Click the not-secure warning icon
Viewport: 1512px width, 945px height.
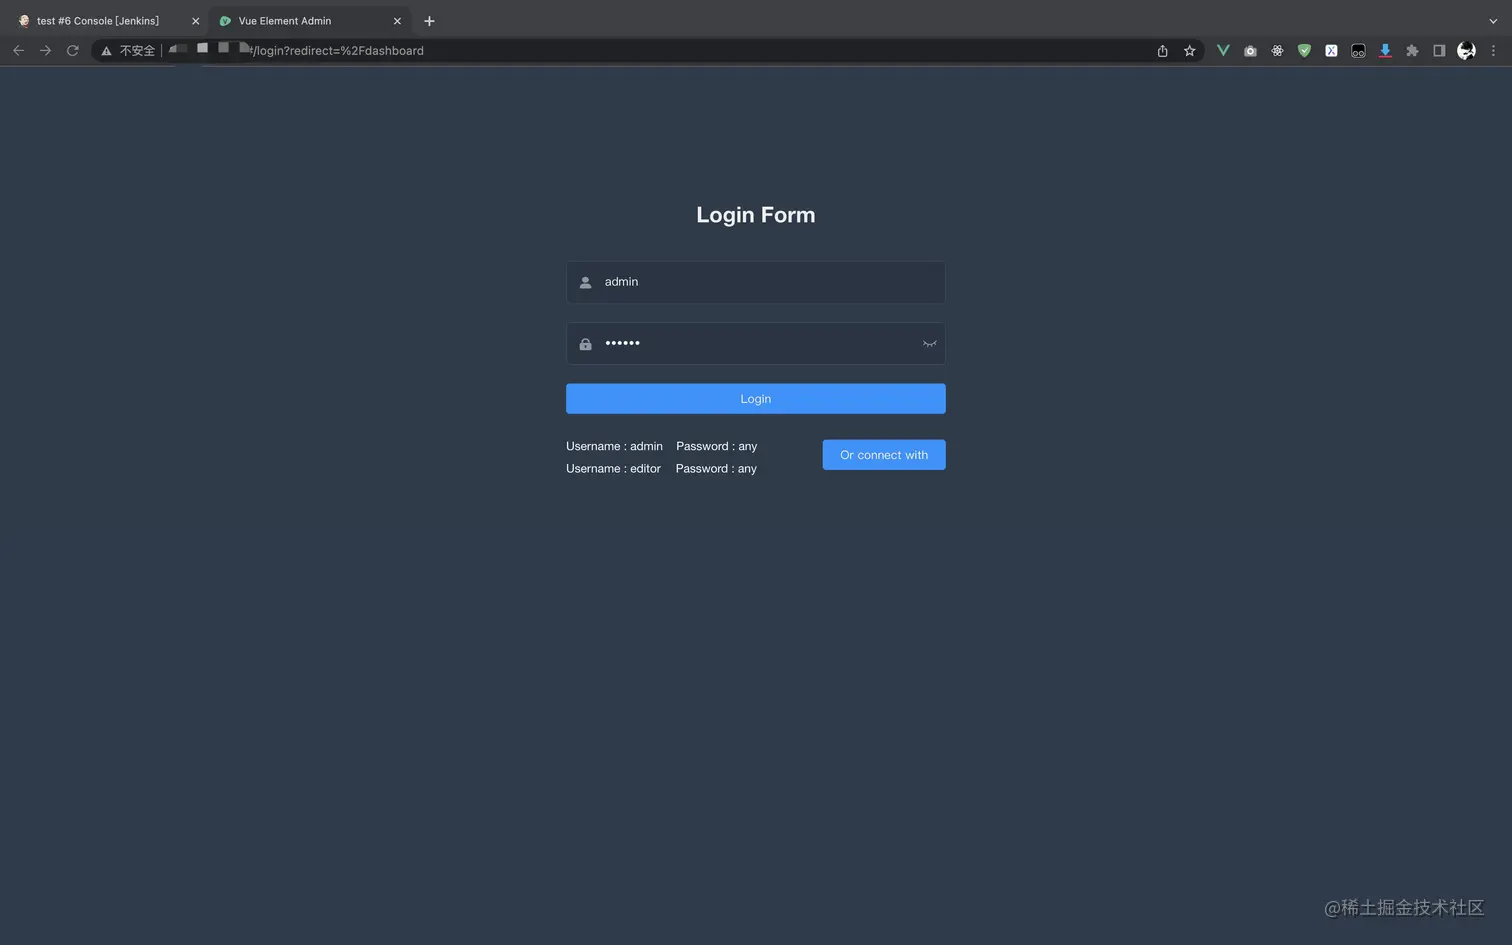pyautogui.click(x=106, y=51)
